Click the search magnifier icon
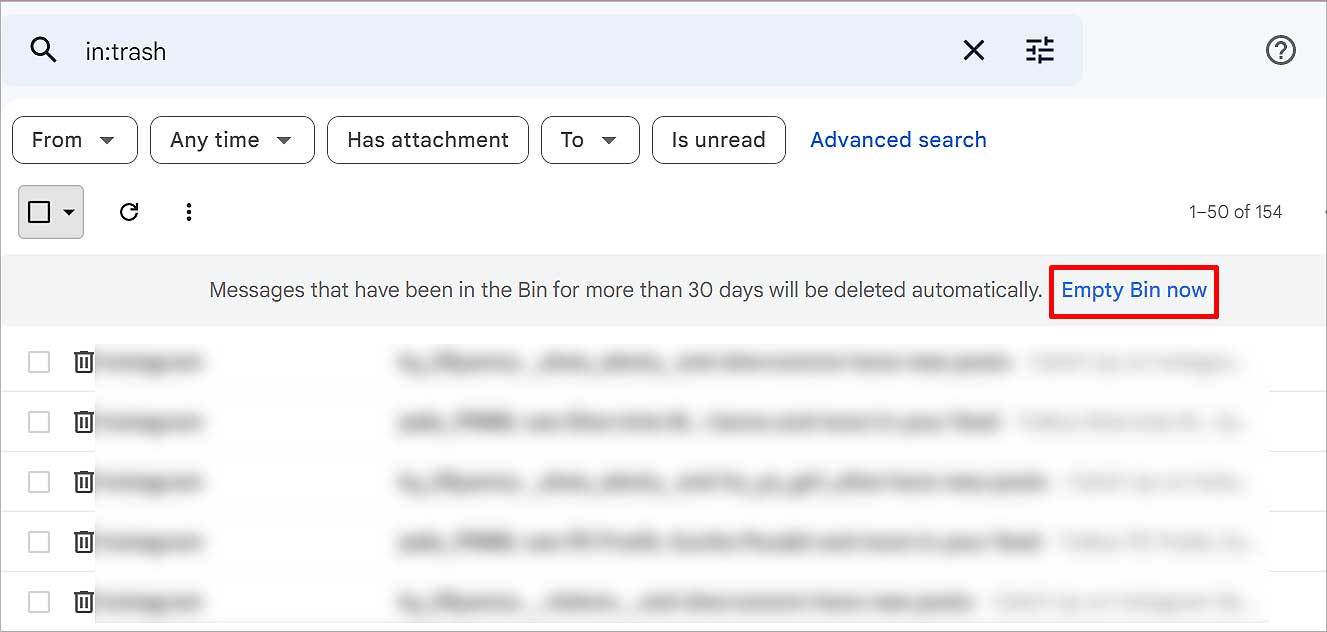1327x632 pixels. pyautogui.click(x=43, y=50)
